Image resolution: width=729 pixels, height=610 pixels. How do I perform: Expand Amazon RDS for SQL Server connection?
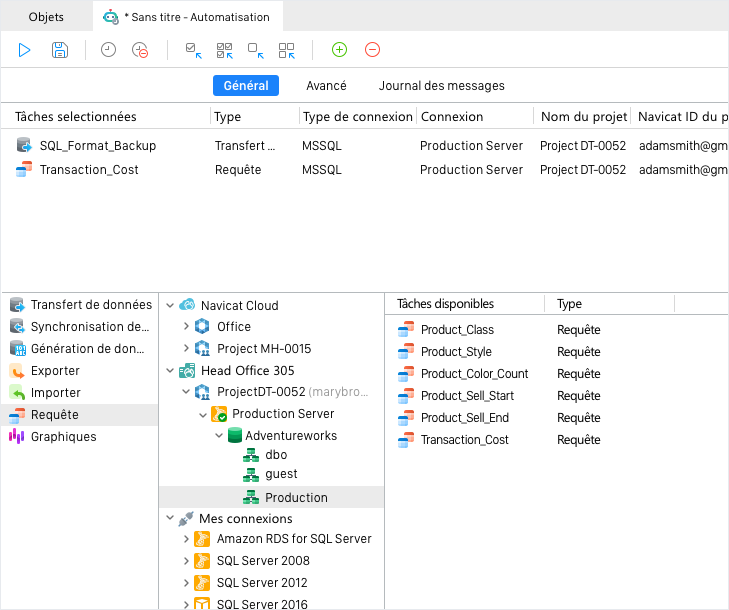pyautogui.click(x=186, y=539)
